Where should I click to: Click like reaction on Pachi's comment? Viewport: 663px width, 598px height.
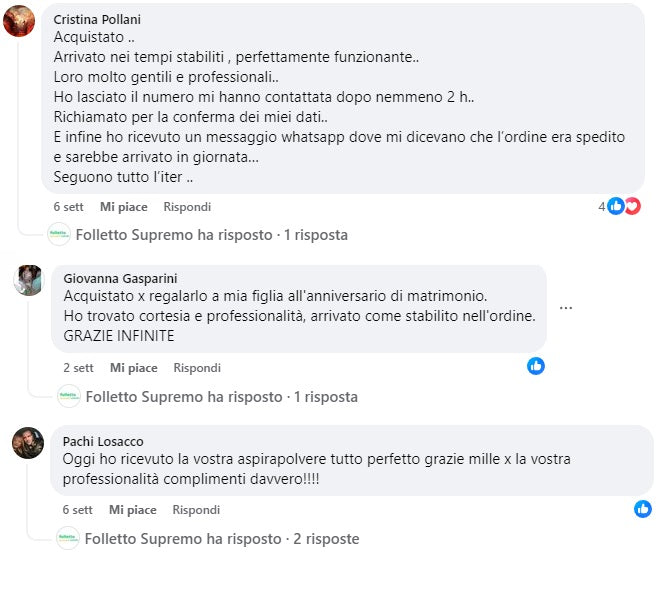(x=643, y=509)
